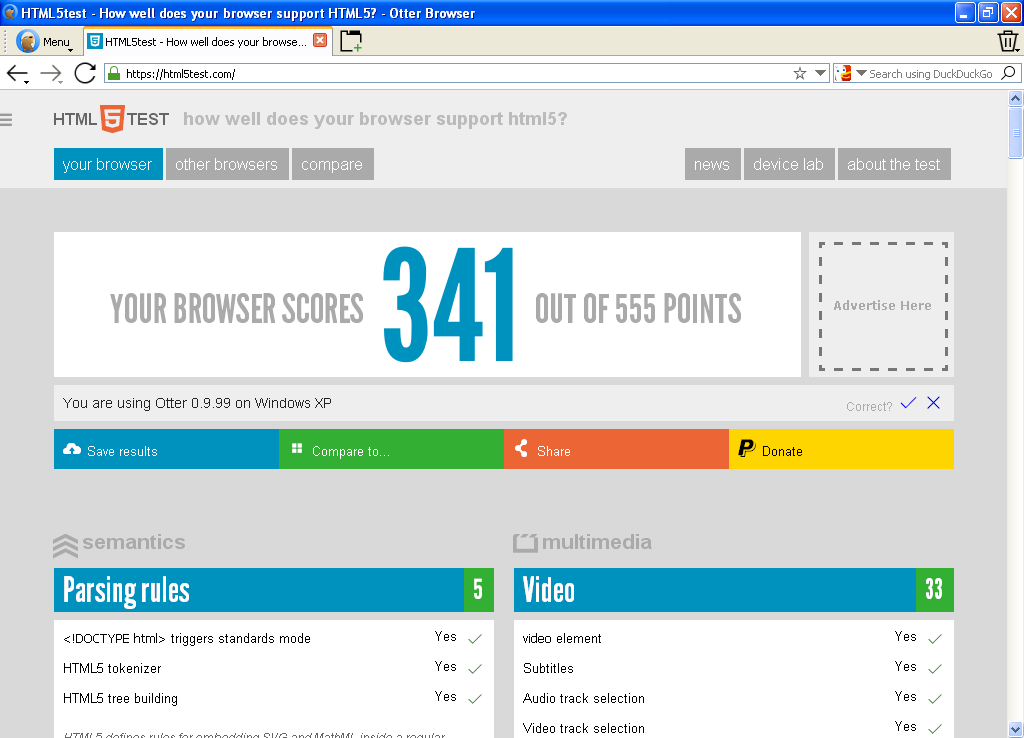The height and width of the screenshot is (738, 1024).
Task: Click the sidebar hamburger icon on the page
Action: (x=8, y=119)
